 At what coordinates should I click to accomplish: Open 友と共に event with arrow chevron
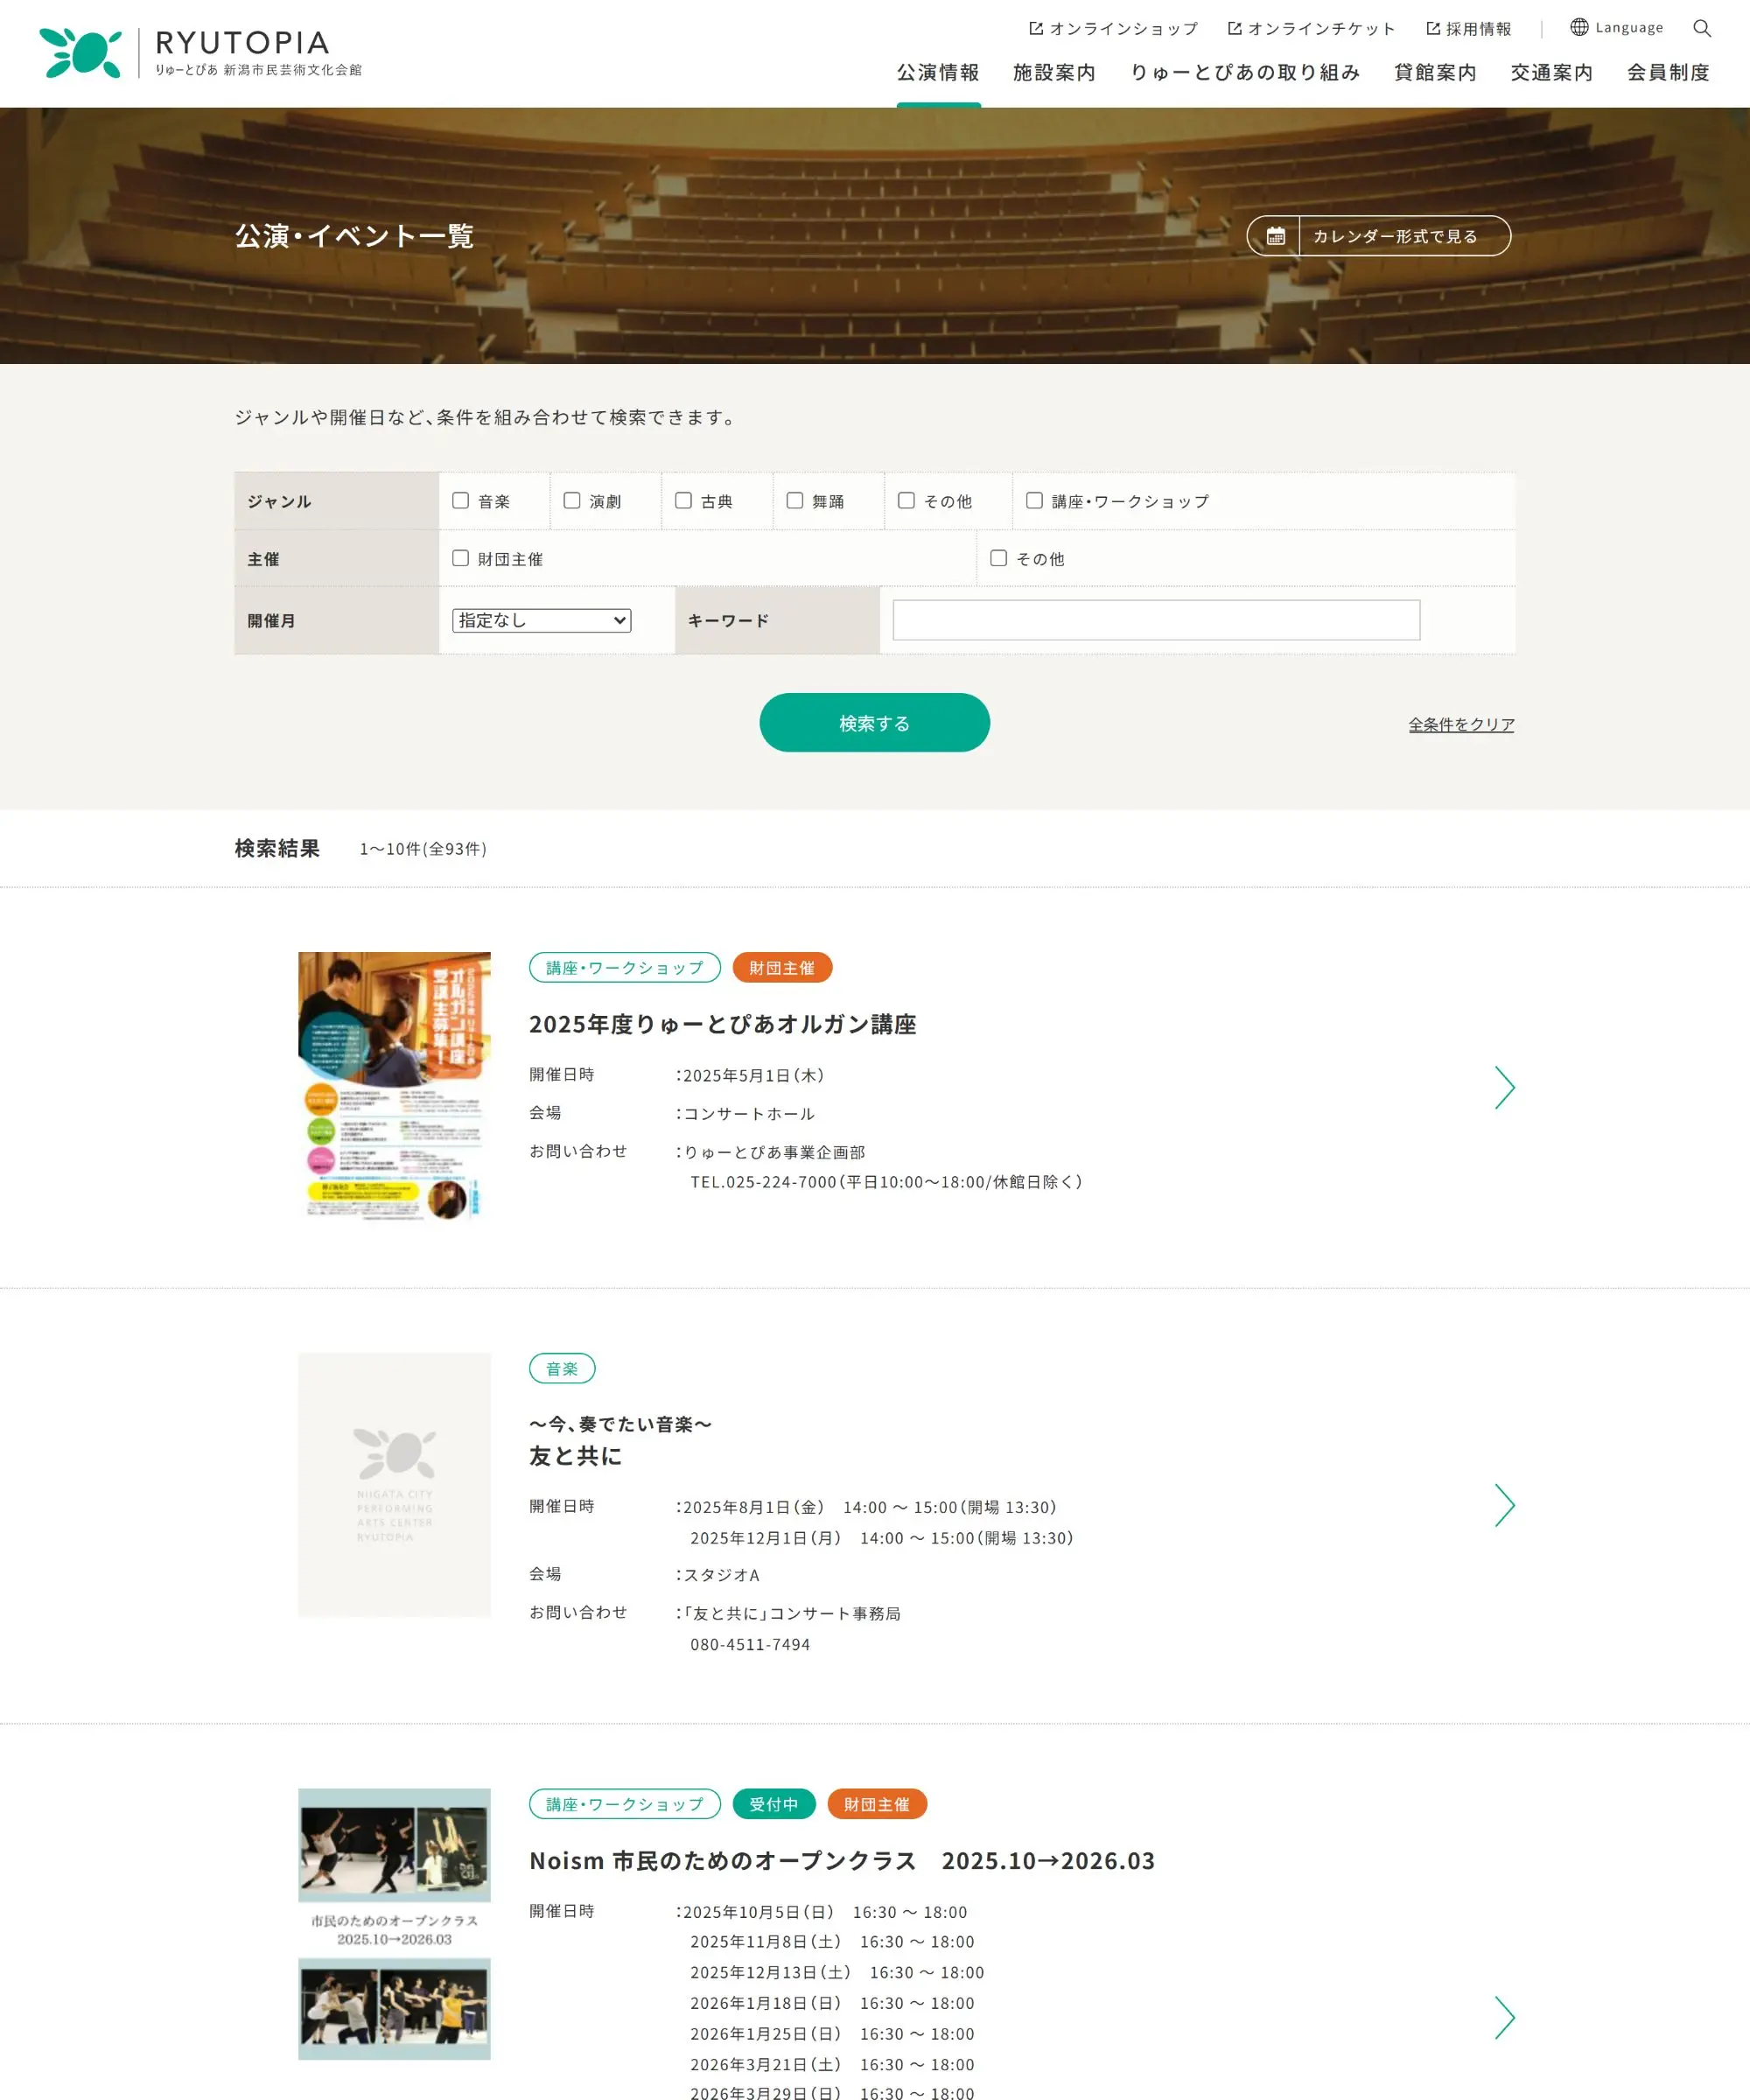[1504, 1505]
